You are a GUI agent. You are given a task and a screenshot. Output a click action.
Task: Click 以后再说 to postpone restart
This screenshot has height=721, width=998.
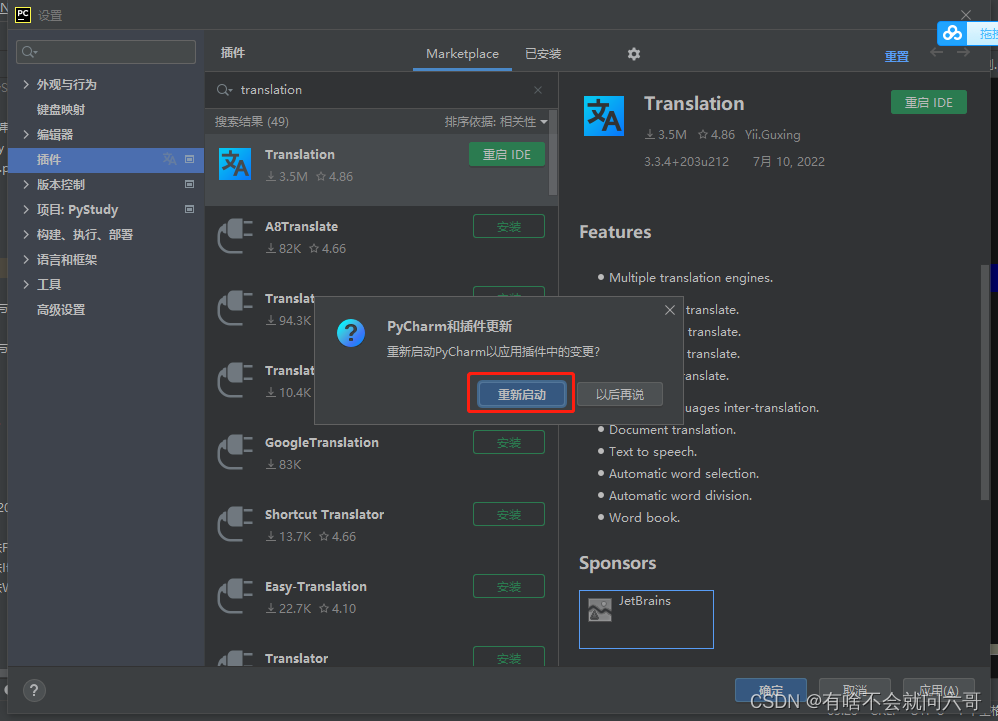point(620,395)
